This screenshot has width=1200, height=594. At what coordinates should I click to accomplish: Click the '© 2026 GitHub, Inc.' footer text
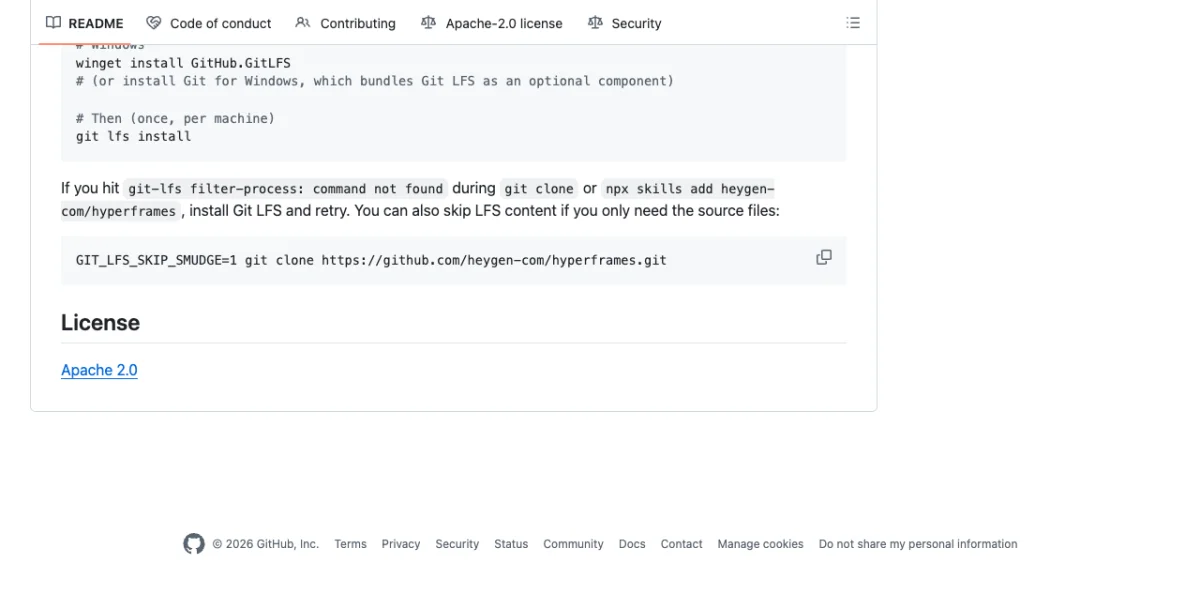click(265, 544)
